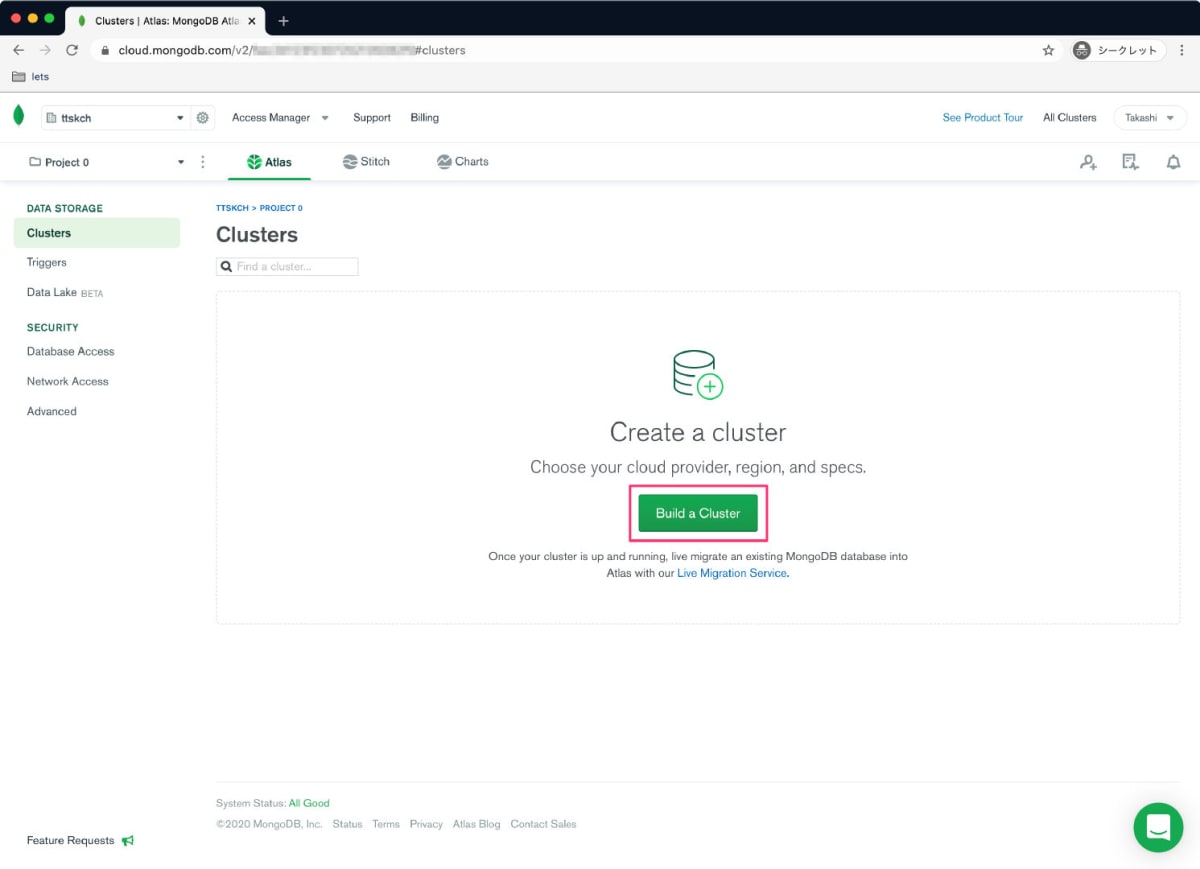Open the project activity feed icon
This screenshot has height=869, width=1200.
(1131, 162)
